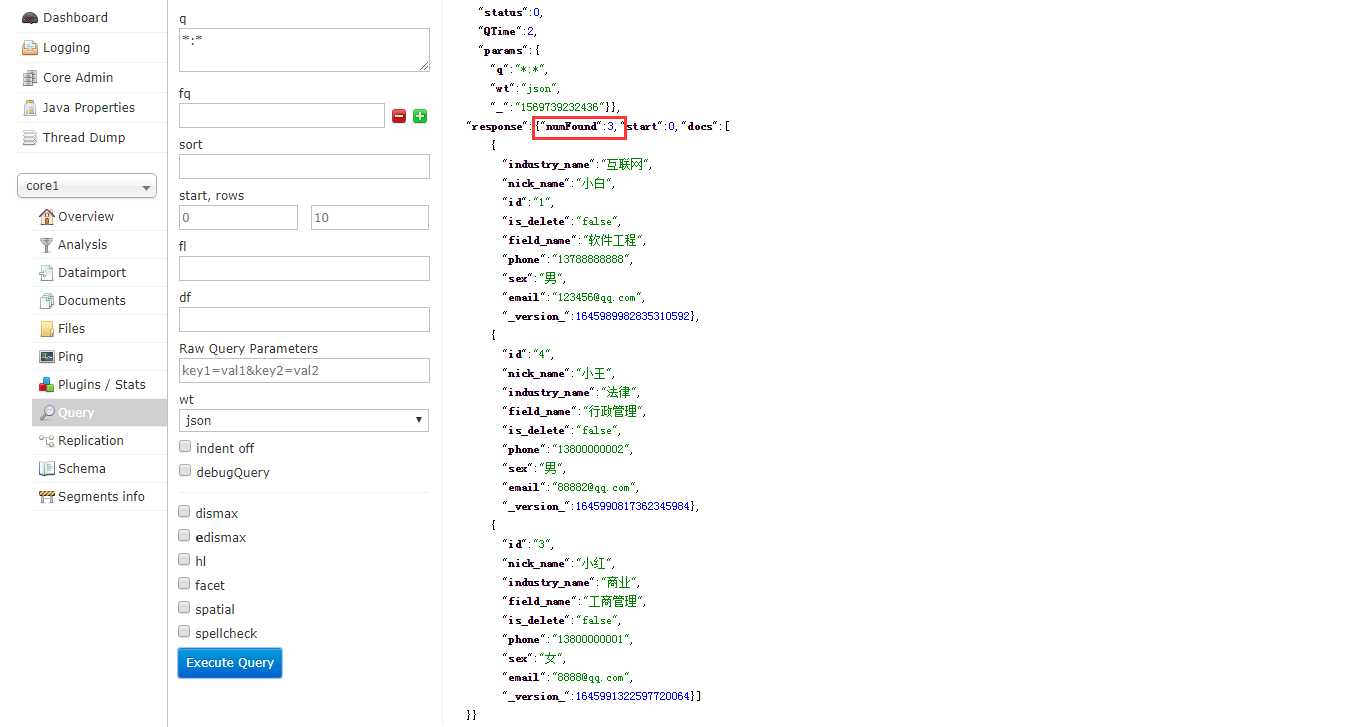
Task: Click the phone value "13800000001"
Action: pos(592,640)
